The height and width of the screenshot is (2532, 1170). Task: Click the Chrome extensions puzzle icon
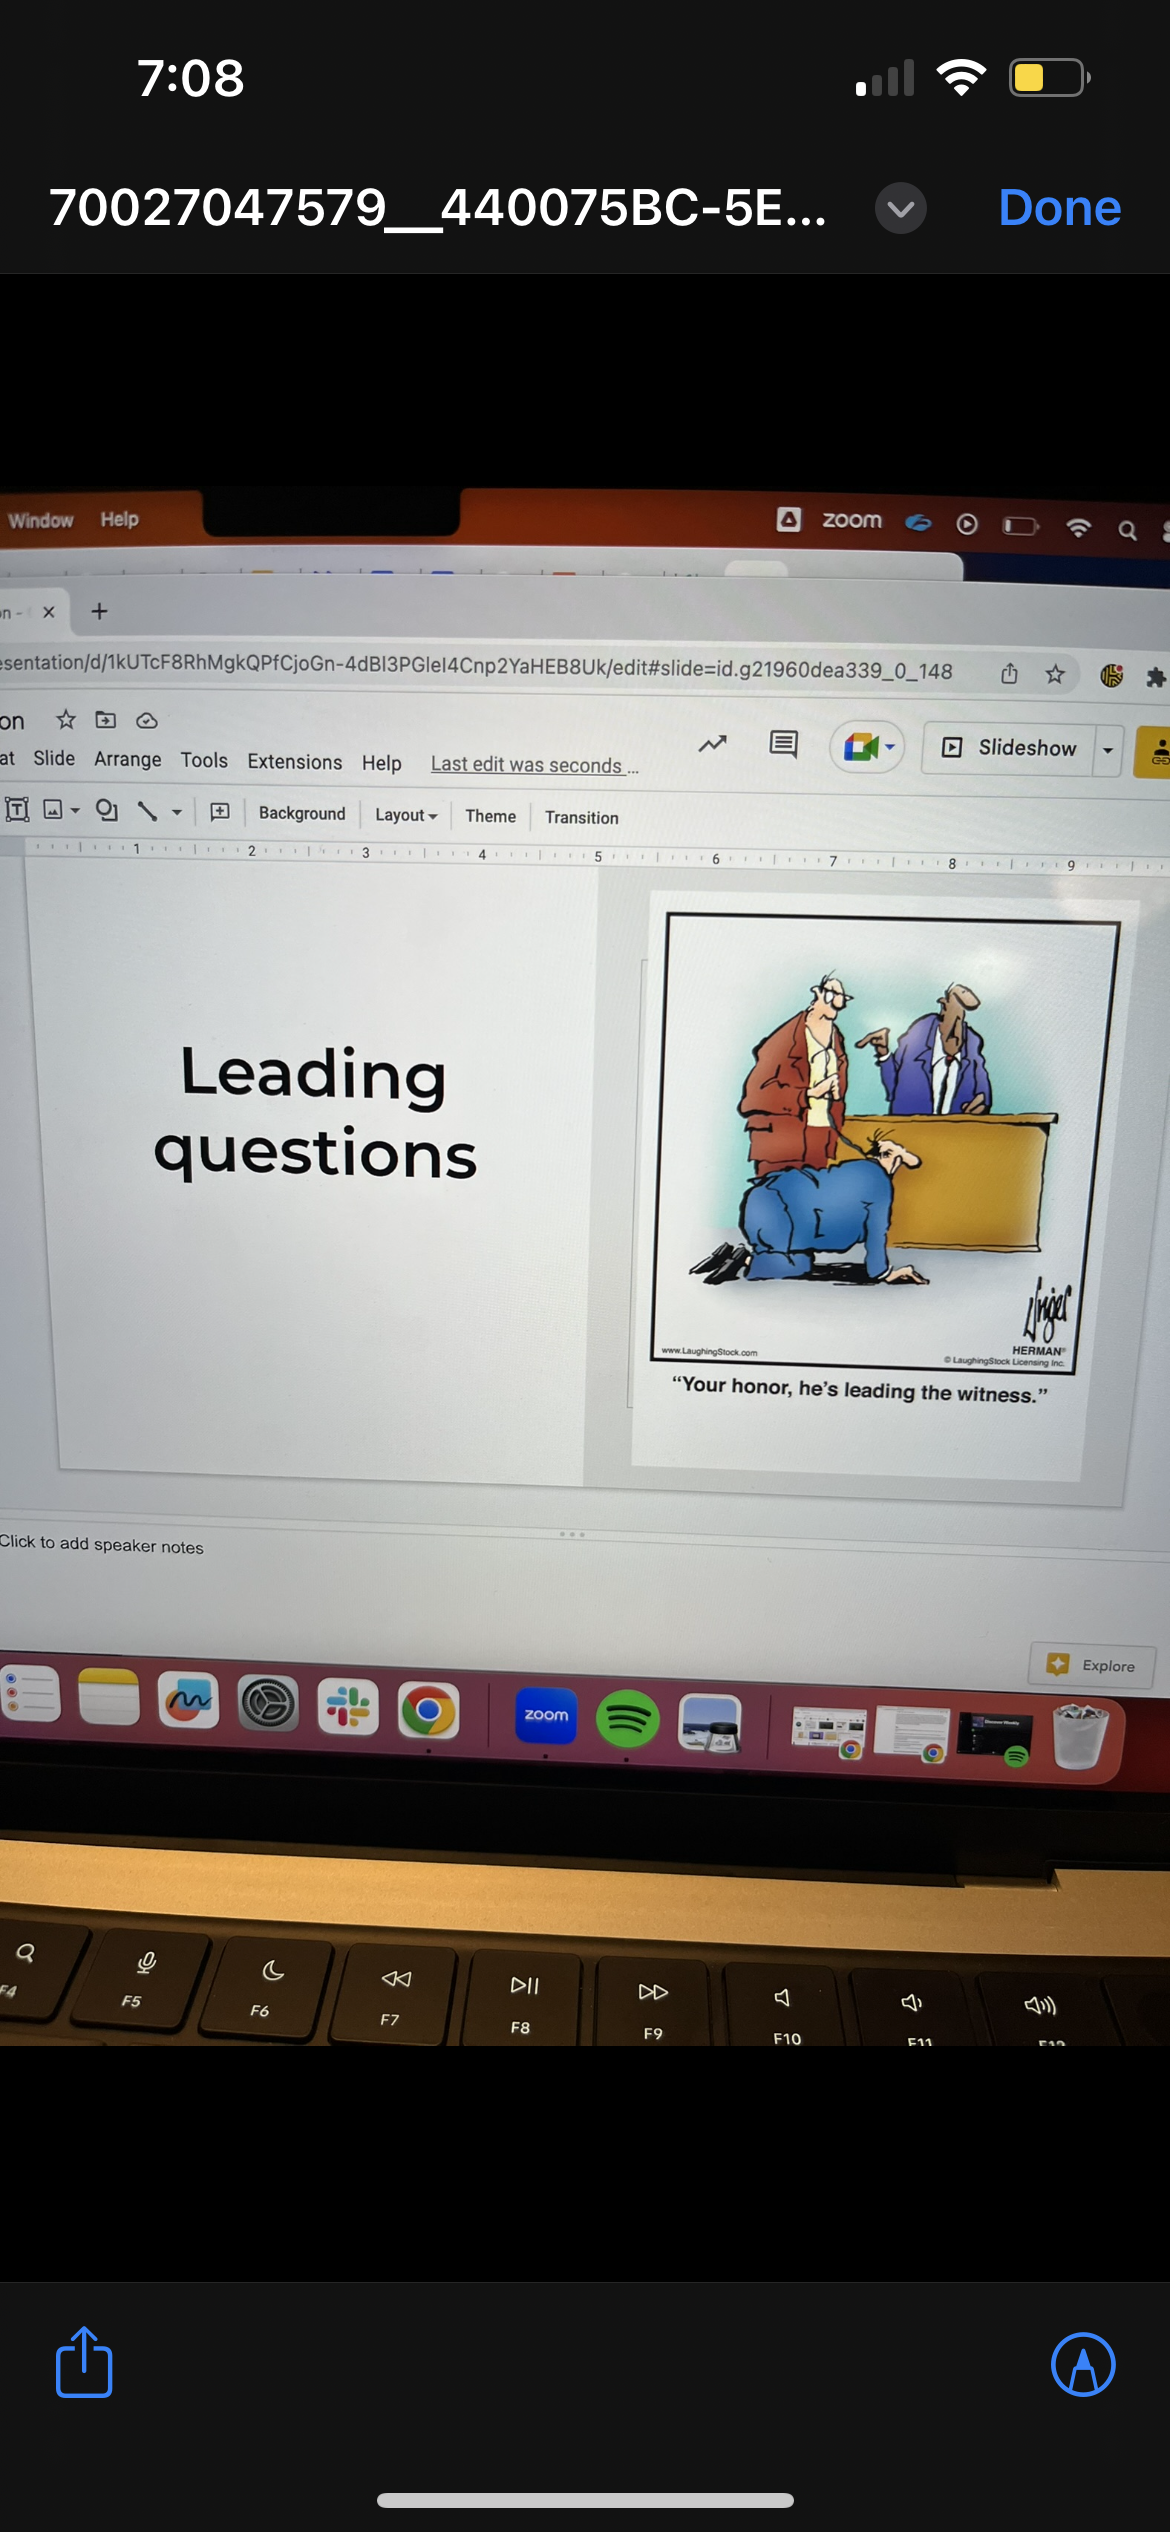(1156, 678)
